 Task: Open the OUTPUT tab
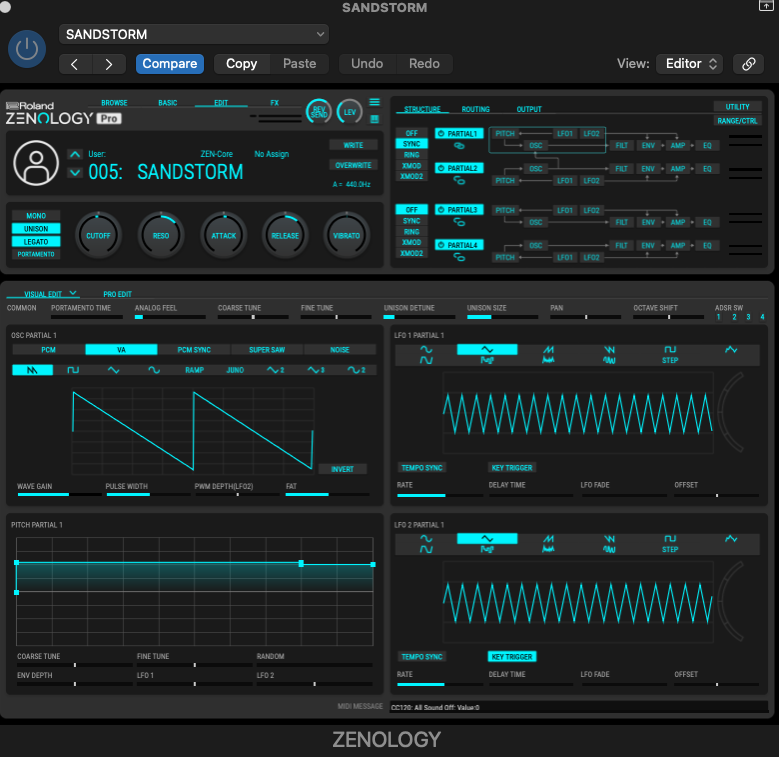[x=529, y=109]
